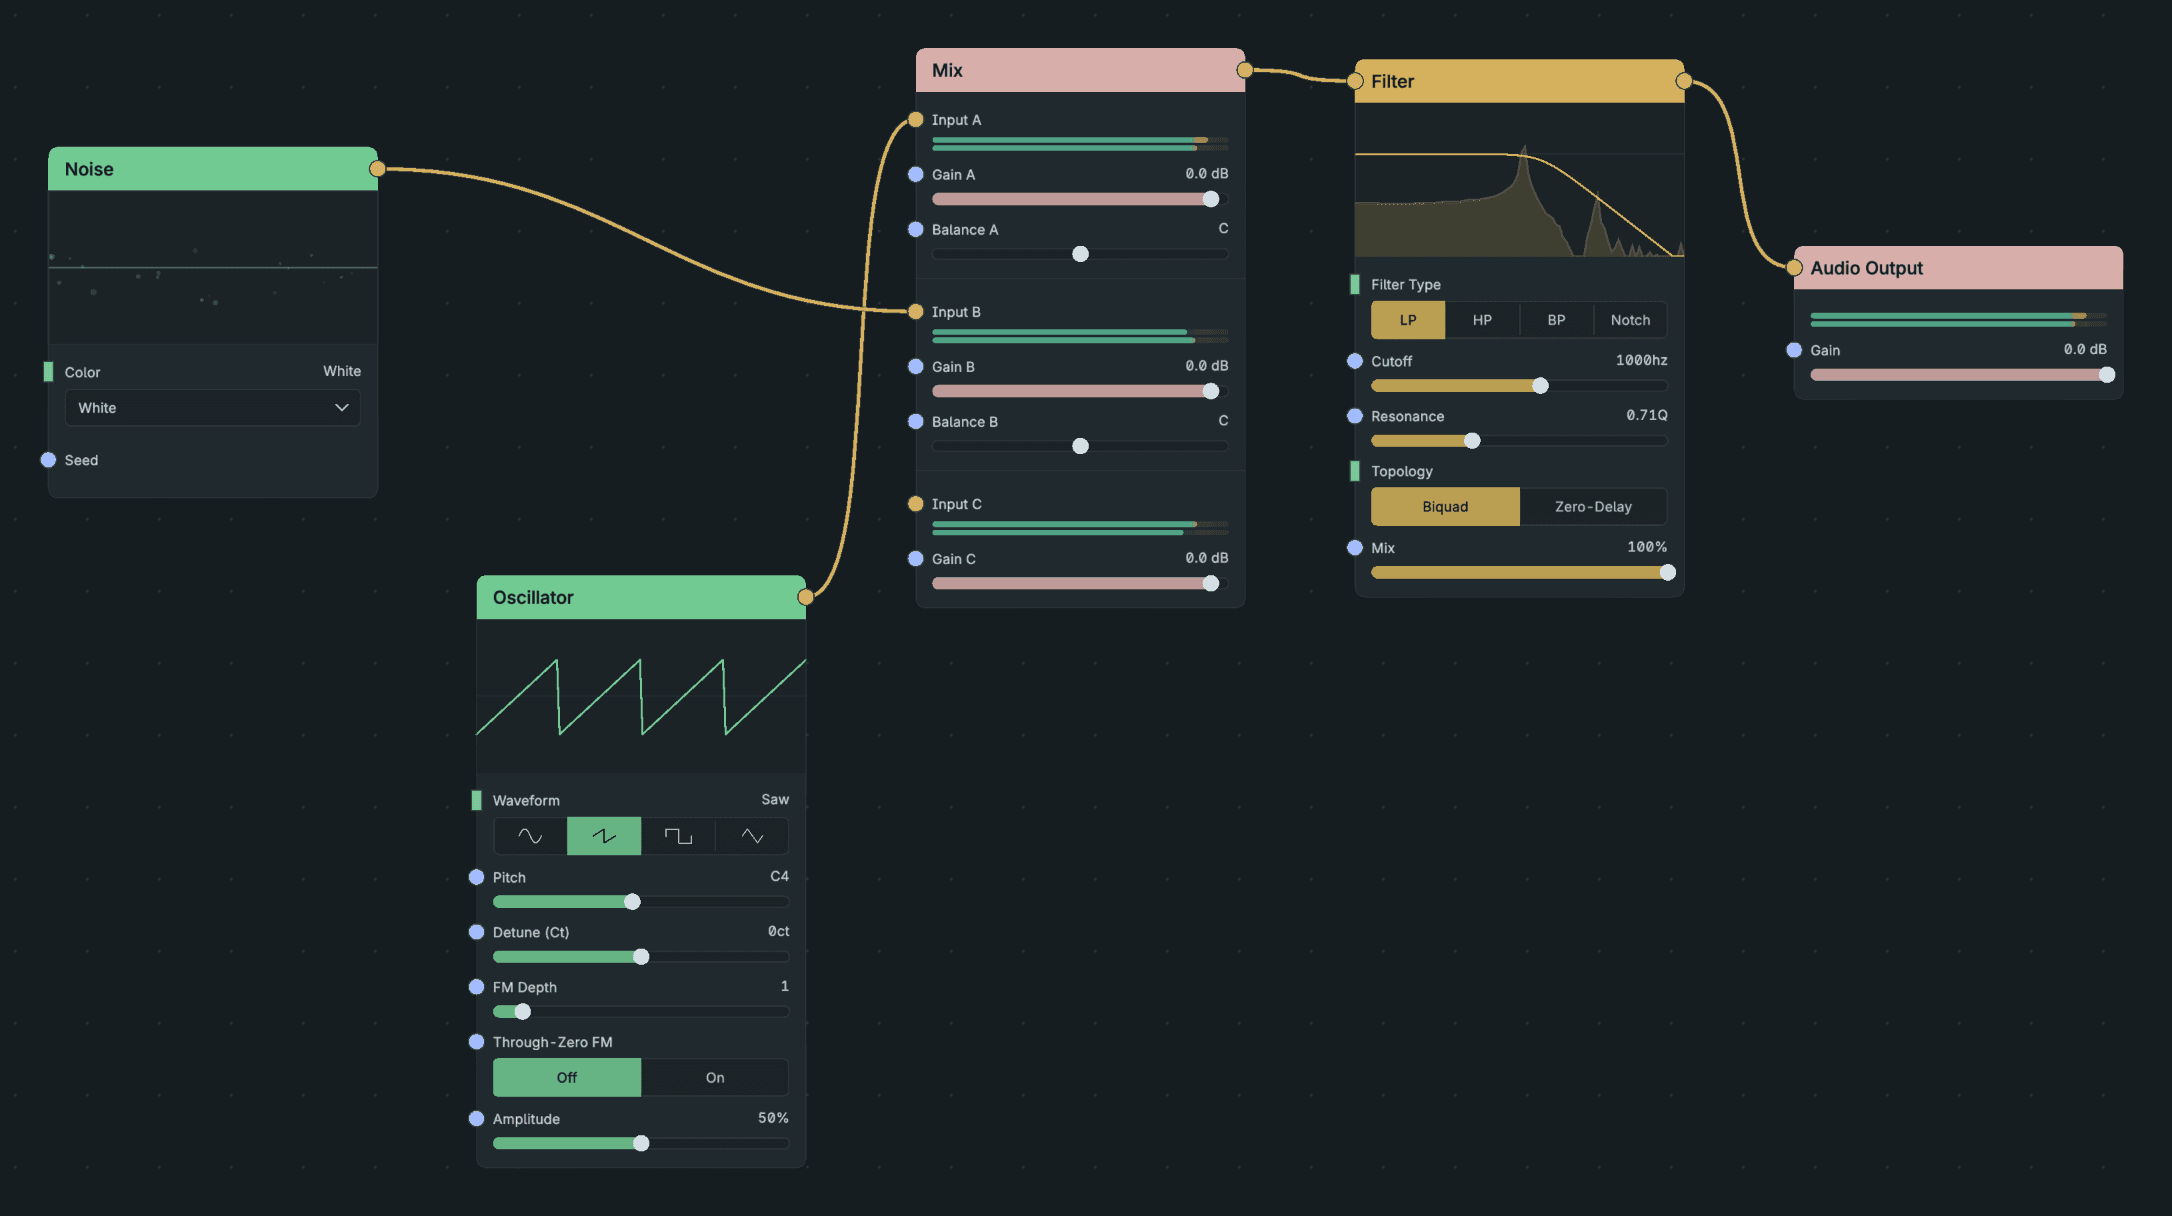Click the Seed modulation port

pyautogui.click(x=48, y=460)
